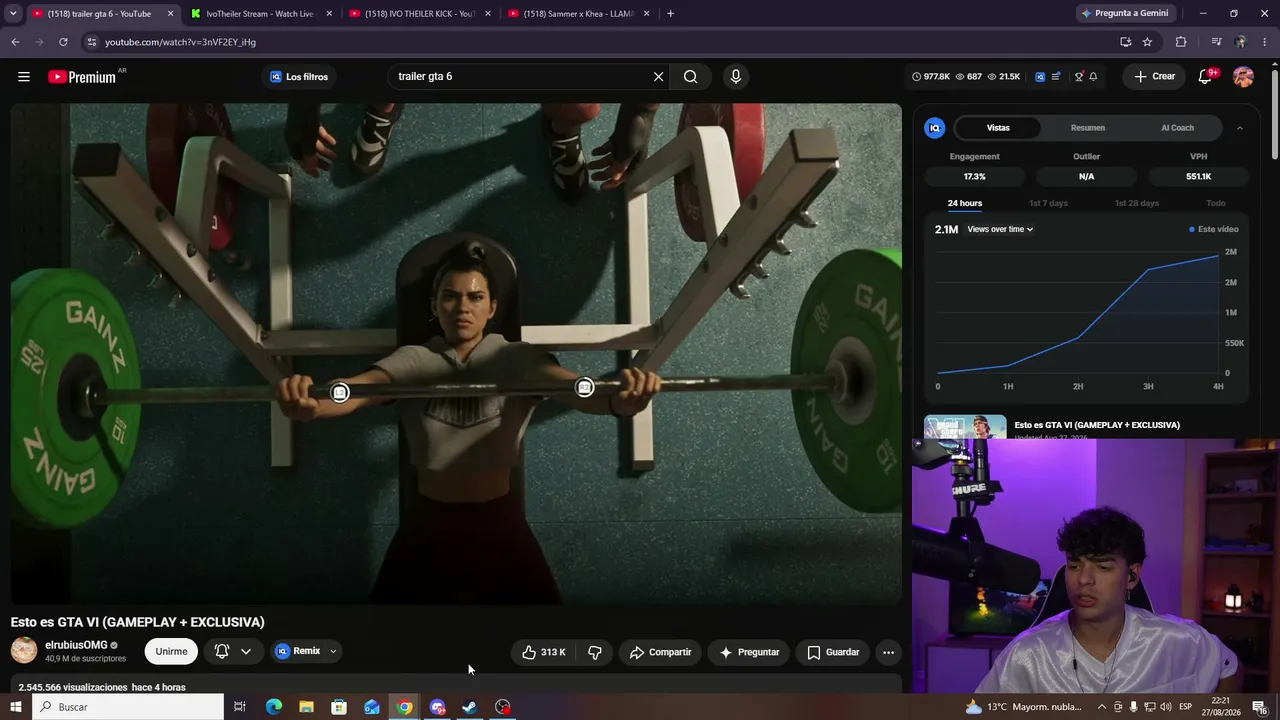Switch to Sammer x Khea browser tab

[x=578, y=13]
